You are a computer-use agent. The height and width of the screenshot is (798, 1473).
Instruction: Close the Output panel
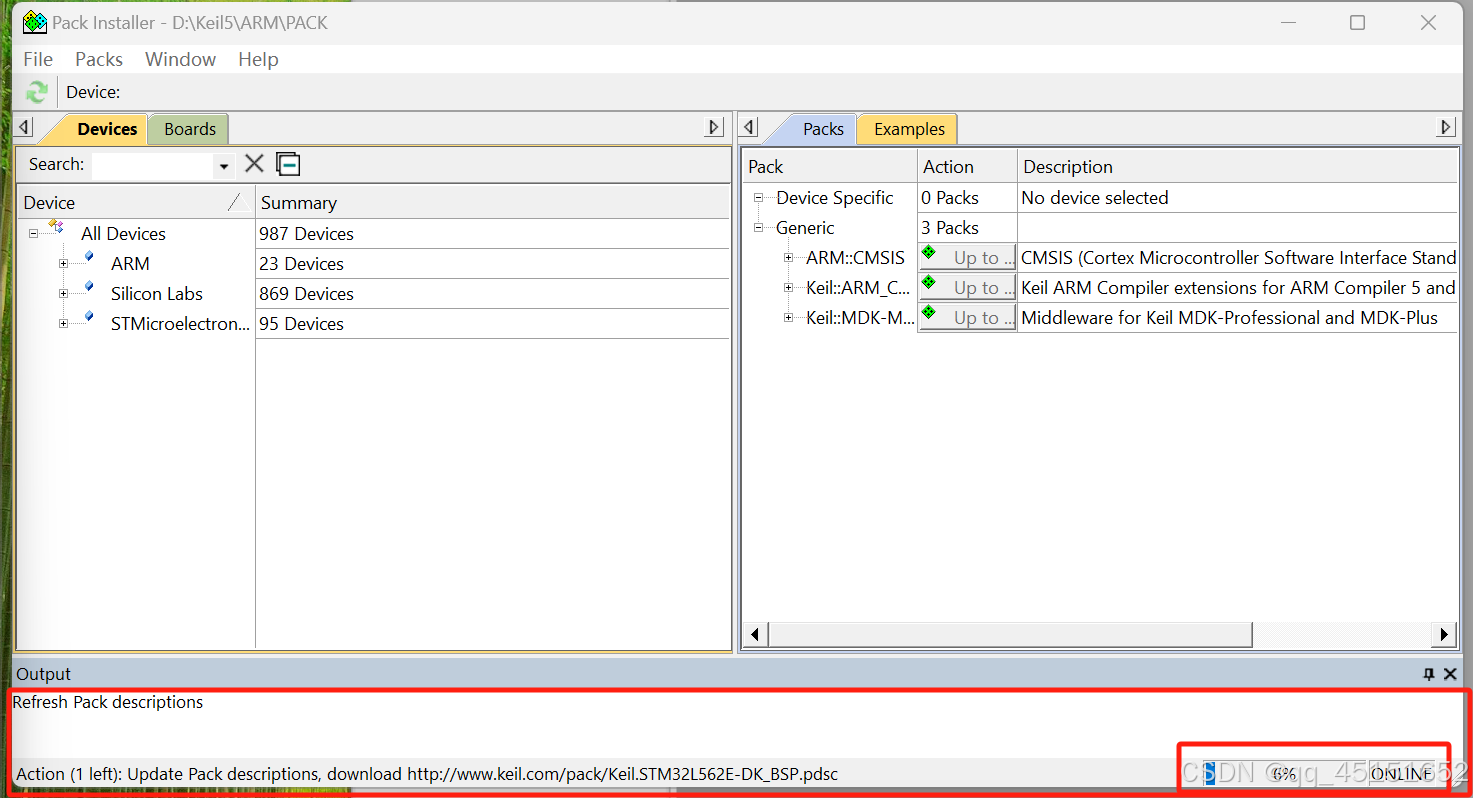(1450, 674)
